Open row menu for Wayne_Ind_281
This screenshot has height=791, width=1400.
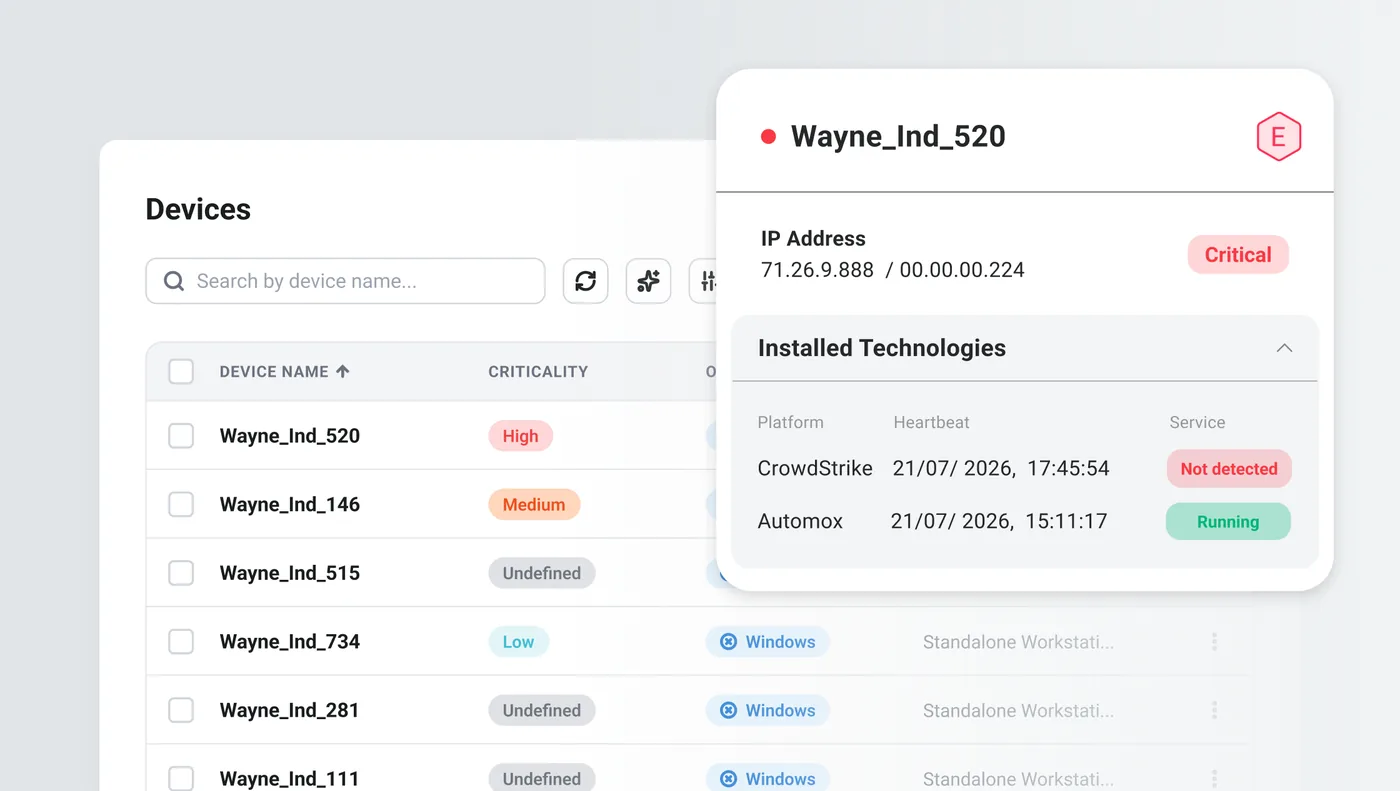[x=1214, y=710]
